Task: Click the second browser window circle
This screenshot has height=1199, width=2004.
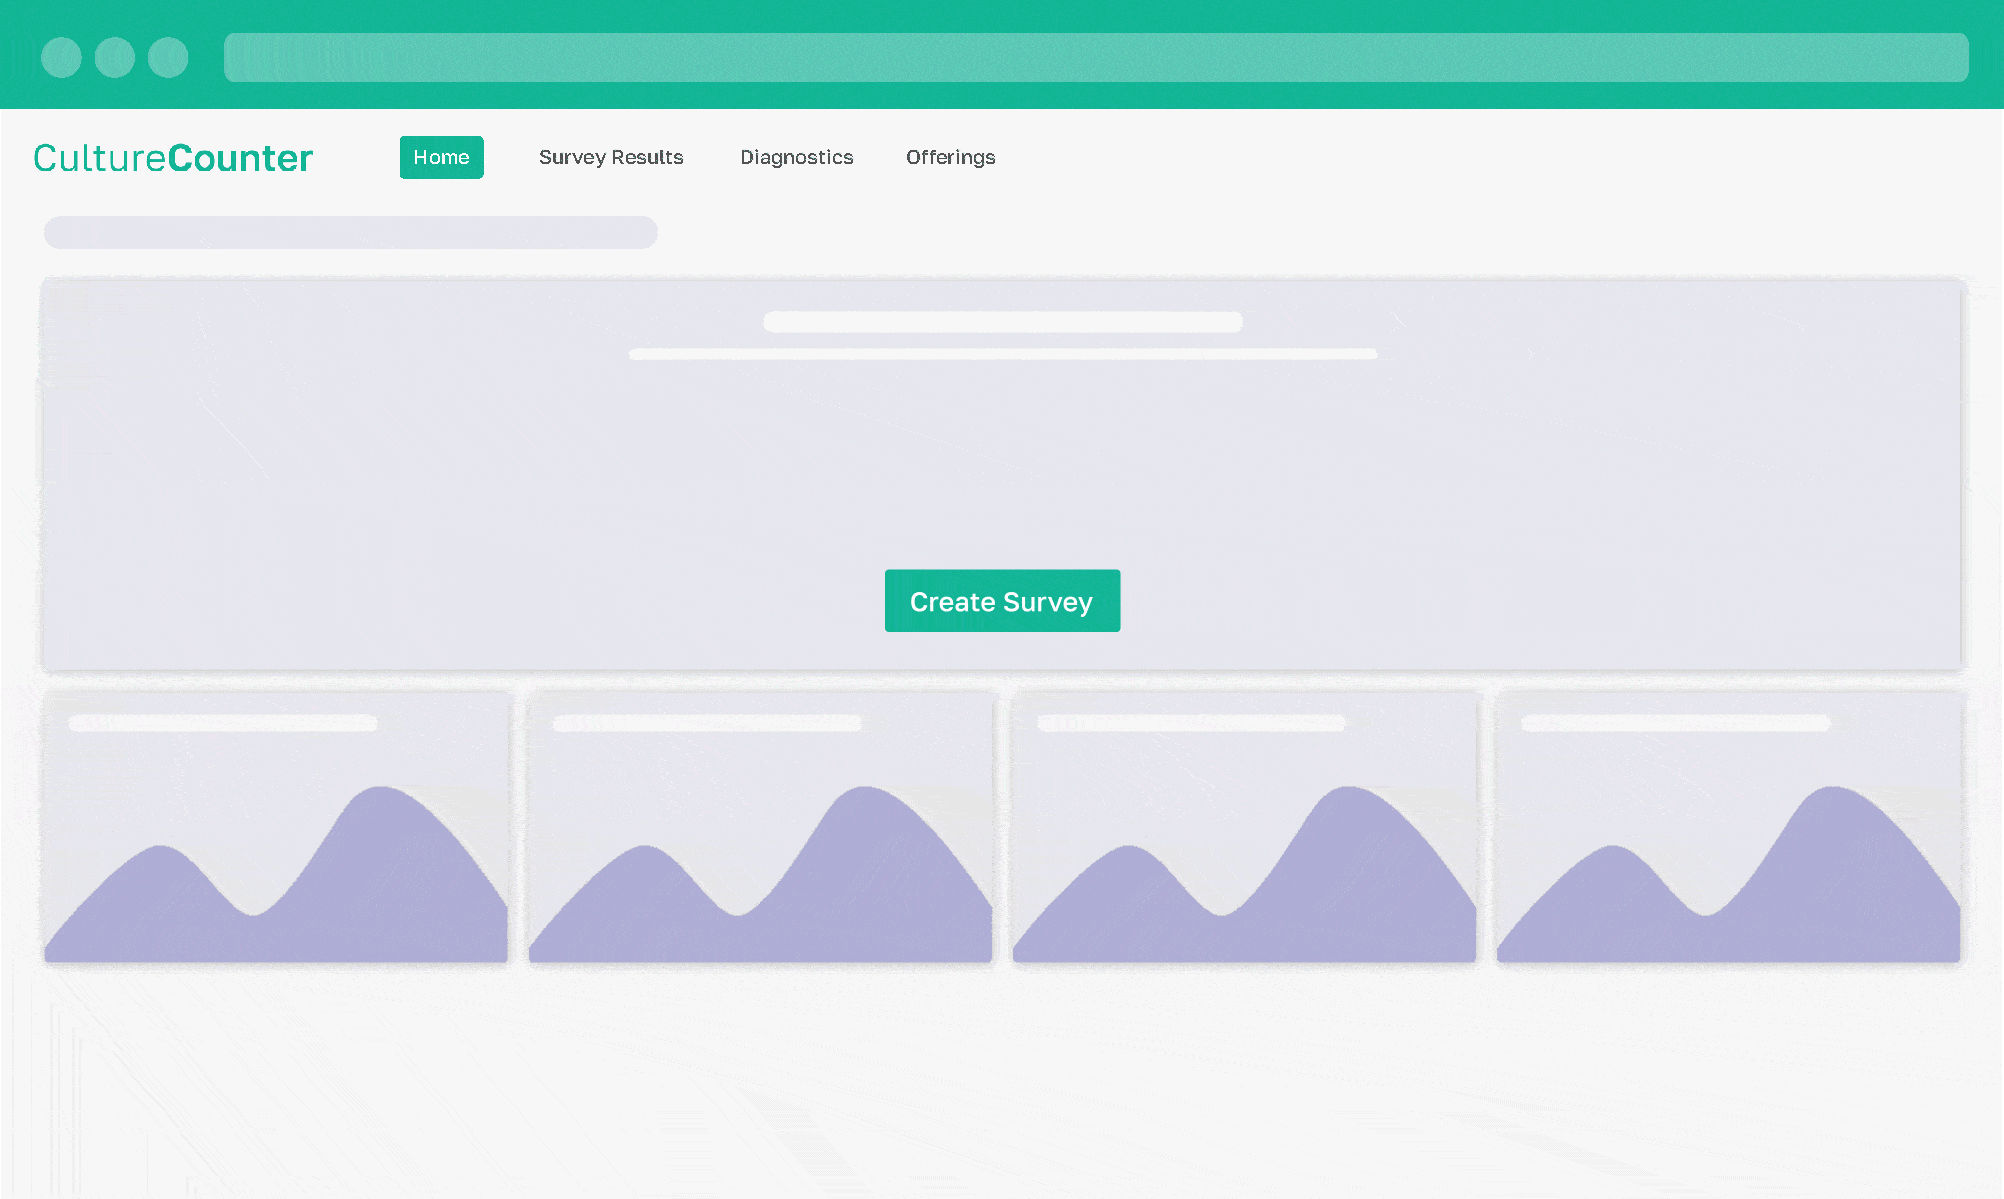Action: tap(115, 57)
